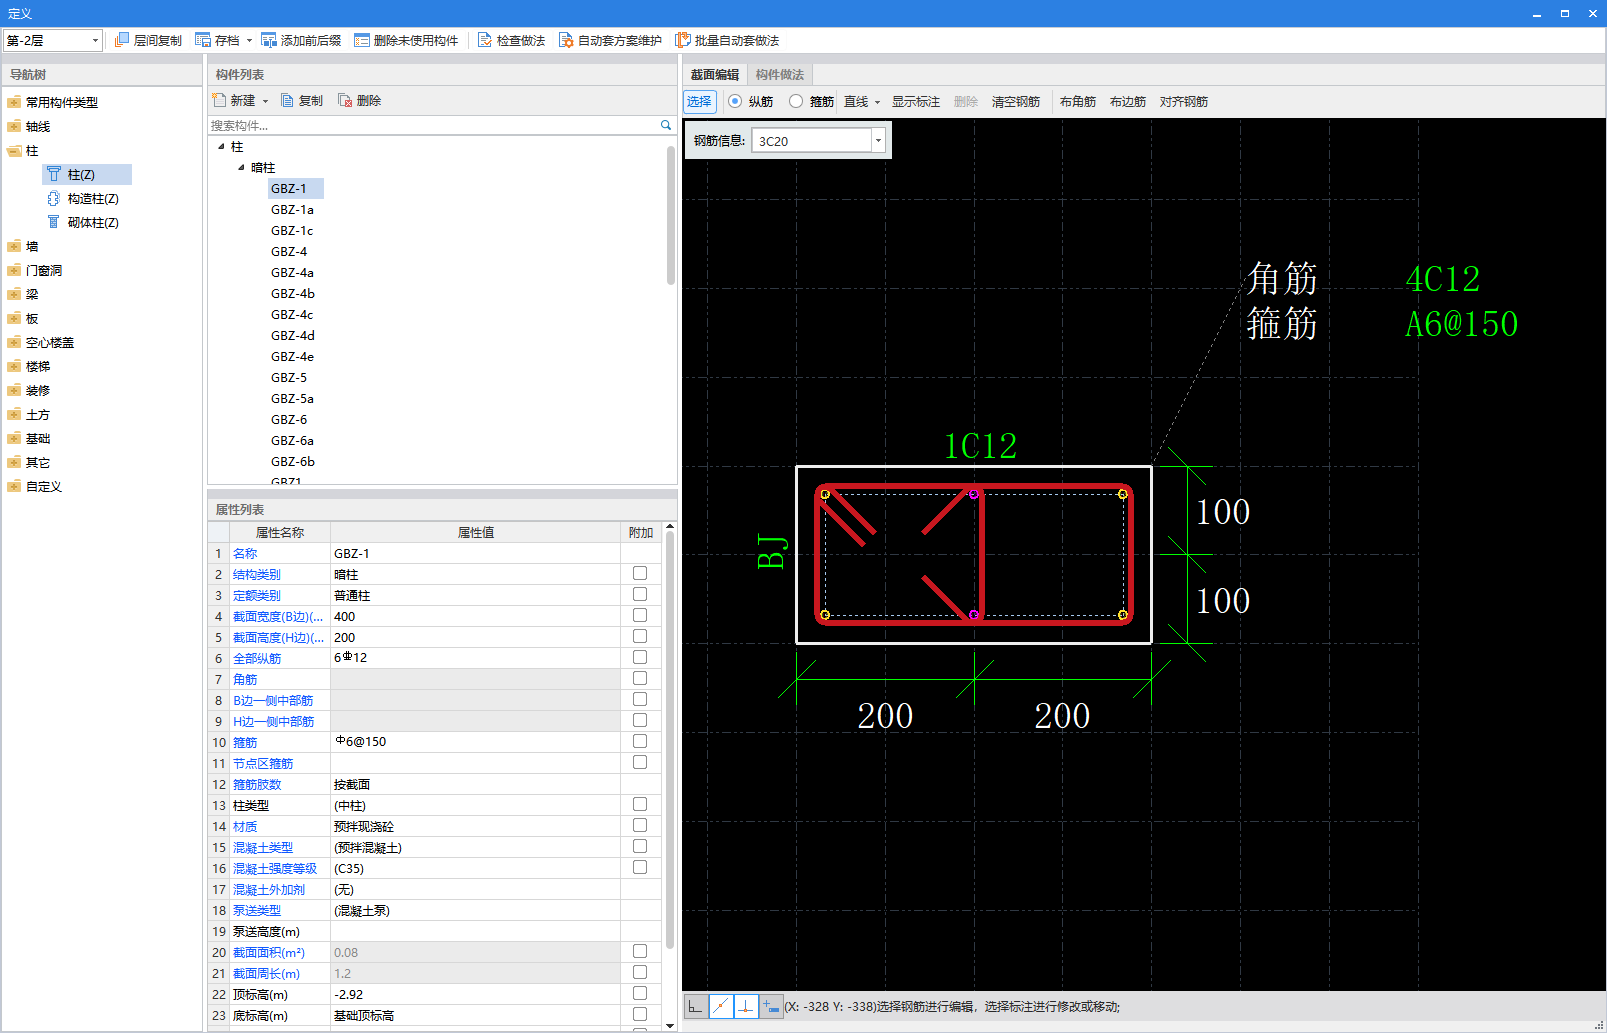1607x1033 pixels.
Task: Select the 箍筋 radio button
Action: coord(796,101)
